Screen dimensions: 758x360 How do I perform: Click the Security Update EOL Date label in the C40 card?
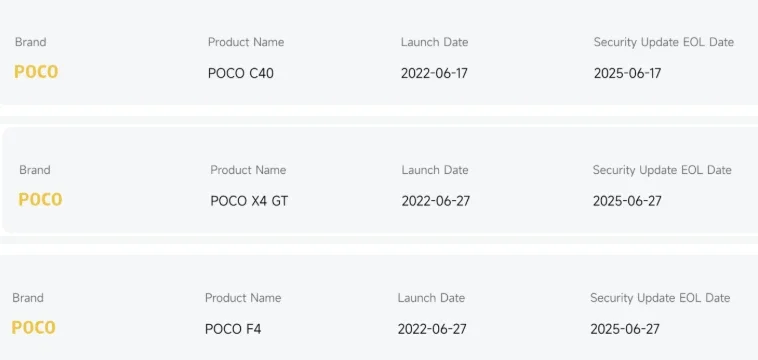point(664,43)
